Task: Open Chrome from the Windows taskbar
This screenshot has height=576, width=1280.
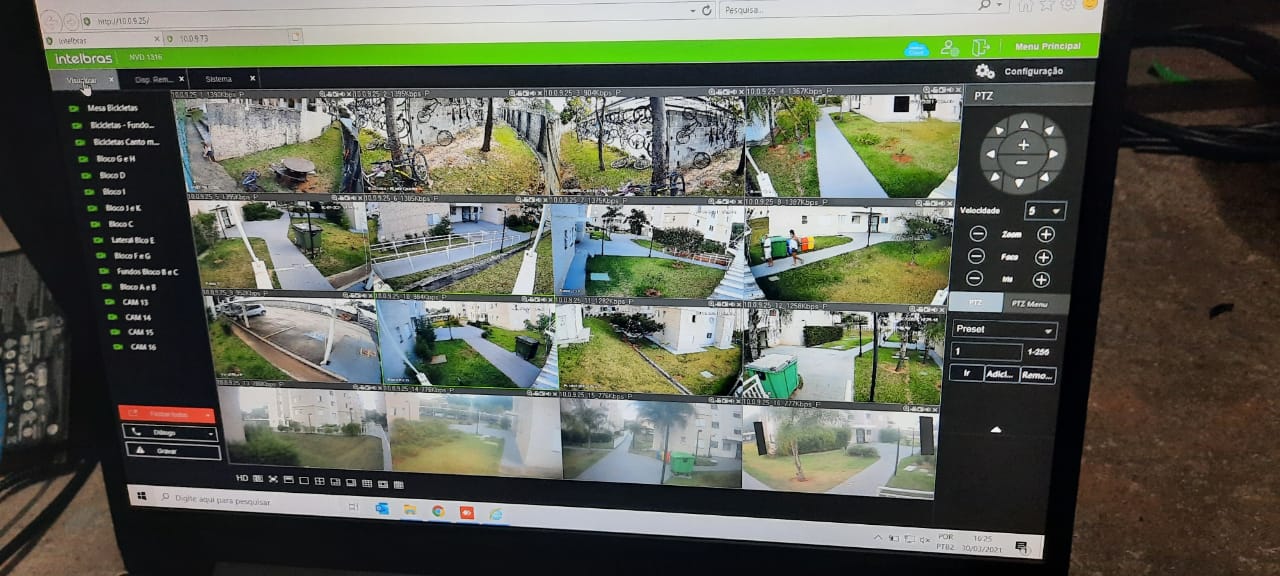Action: tap(438, 510)
